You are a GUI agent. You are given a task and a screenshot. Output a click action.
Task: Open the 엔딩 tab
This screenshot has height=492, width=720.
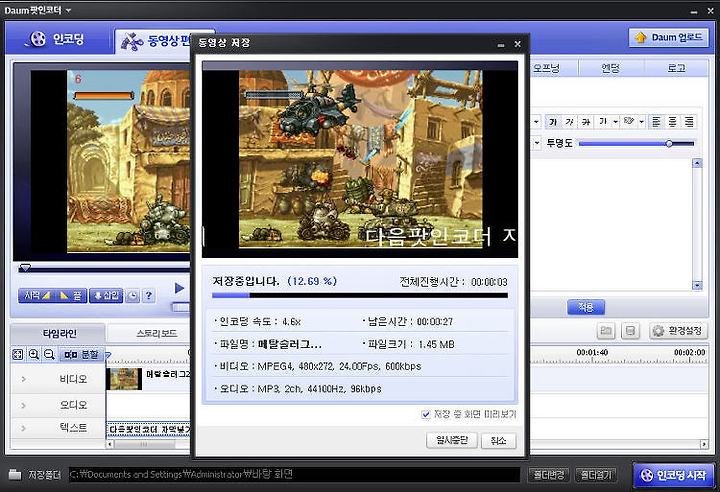tap(611, 68)
